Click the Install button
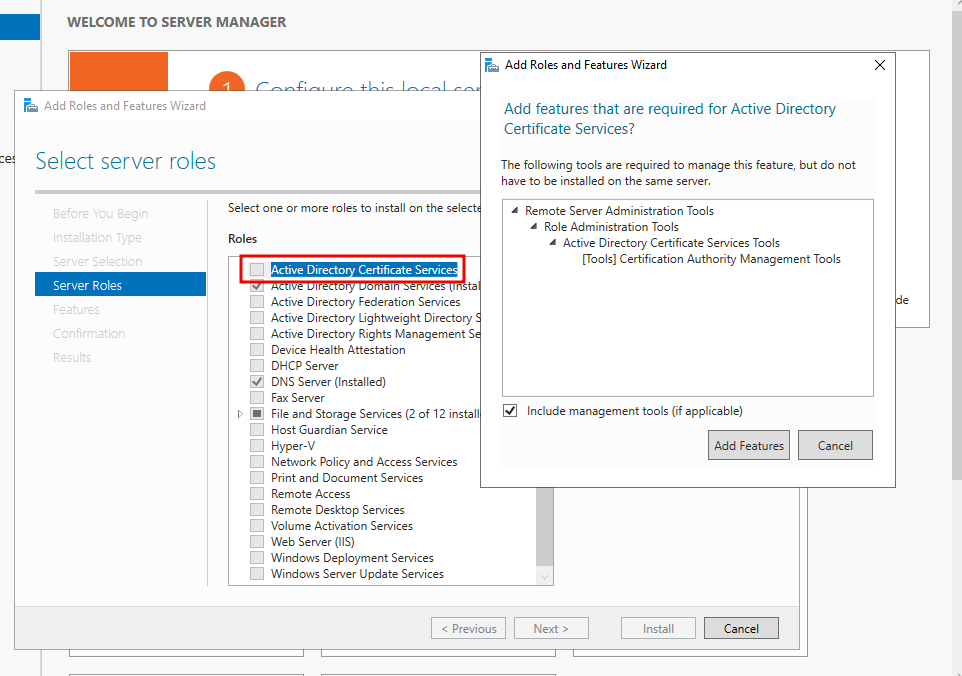 click(658, 628)
